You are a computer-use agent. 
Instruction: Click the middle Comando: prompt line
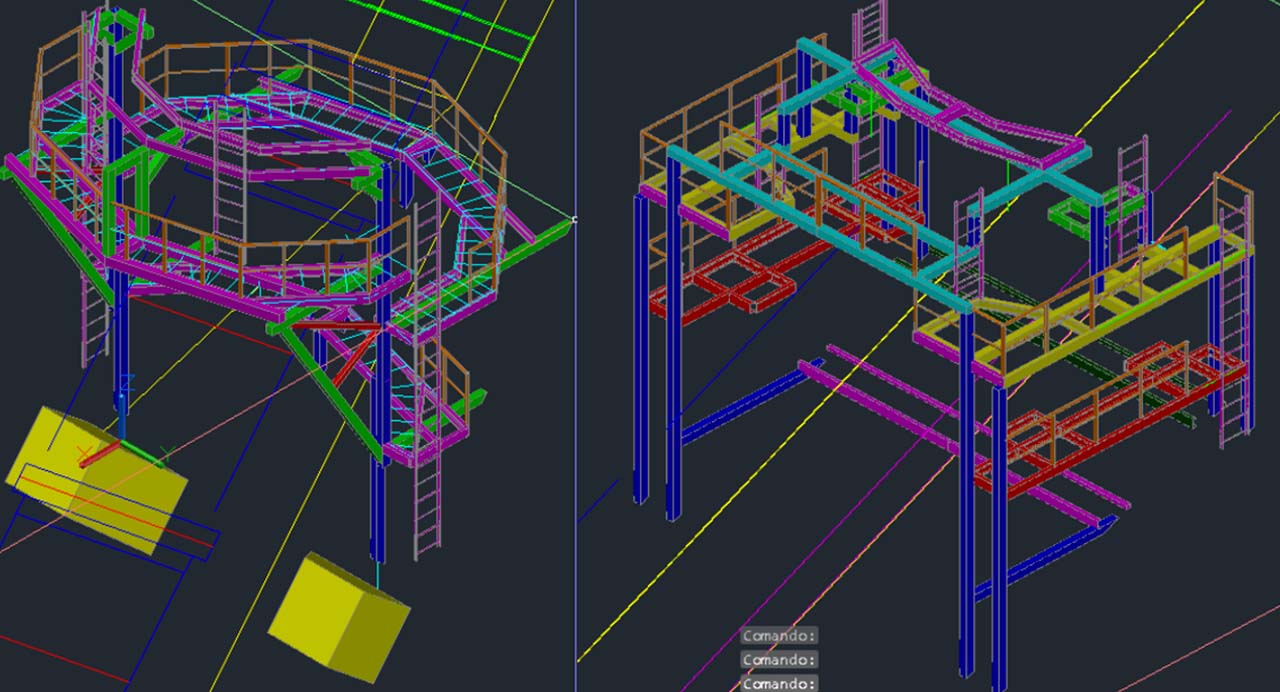tap(779, 660)
